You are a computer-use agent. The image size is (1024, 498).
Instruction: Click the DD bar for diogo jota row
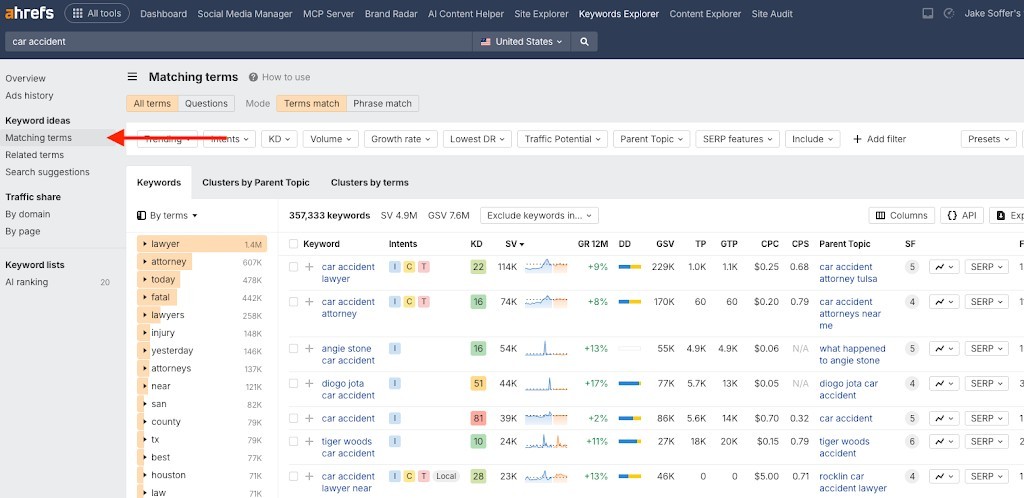pos(630,383)
